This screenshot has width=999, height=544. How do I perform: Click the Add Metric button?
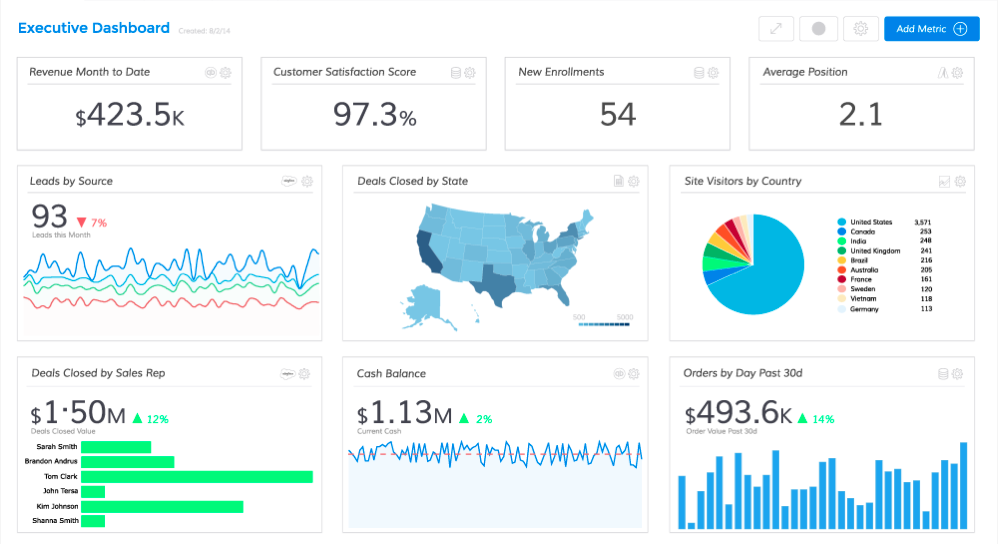point(931,29)
